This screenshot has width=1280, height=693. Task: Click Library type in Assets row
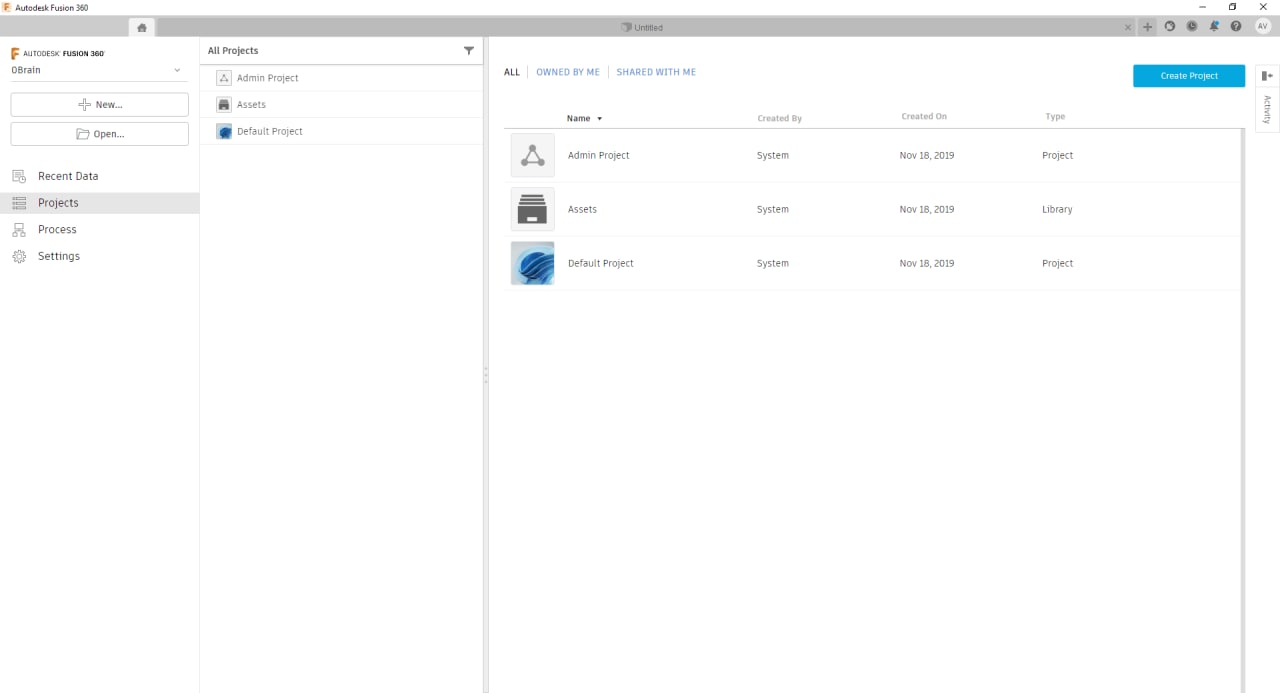pos(1057,210)
